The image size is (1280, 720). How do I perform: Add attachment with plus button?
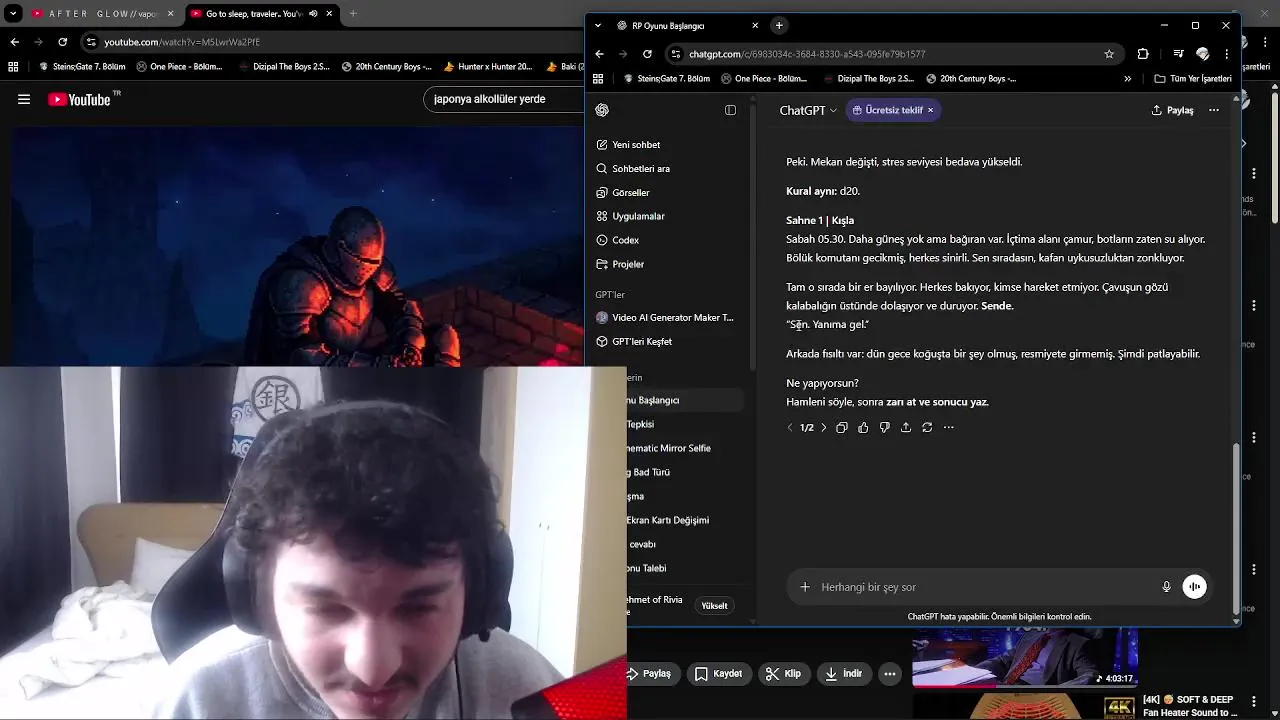(x=804, y=587)
